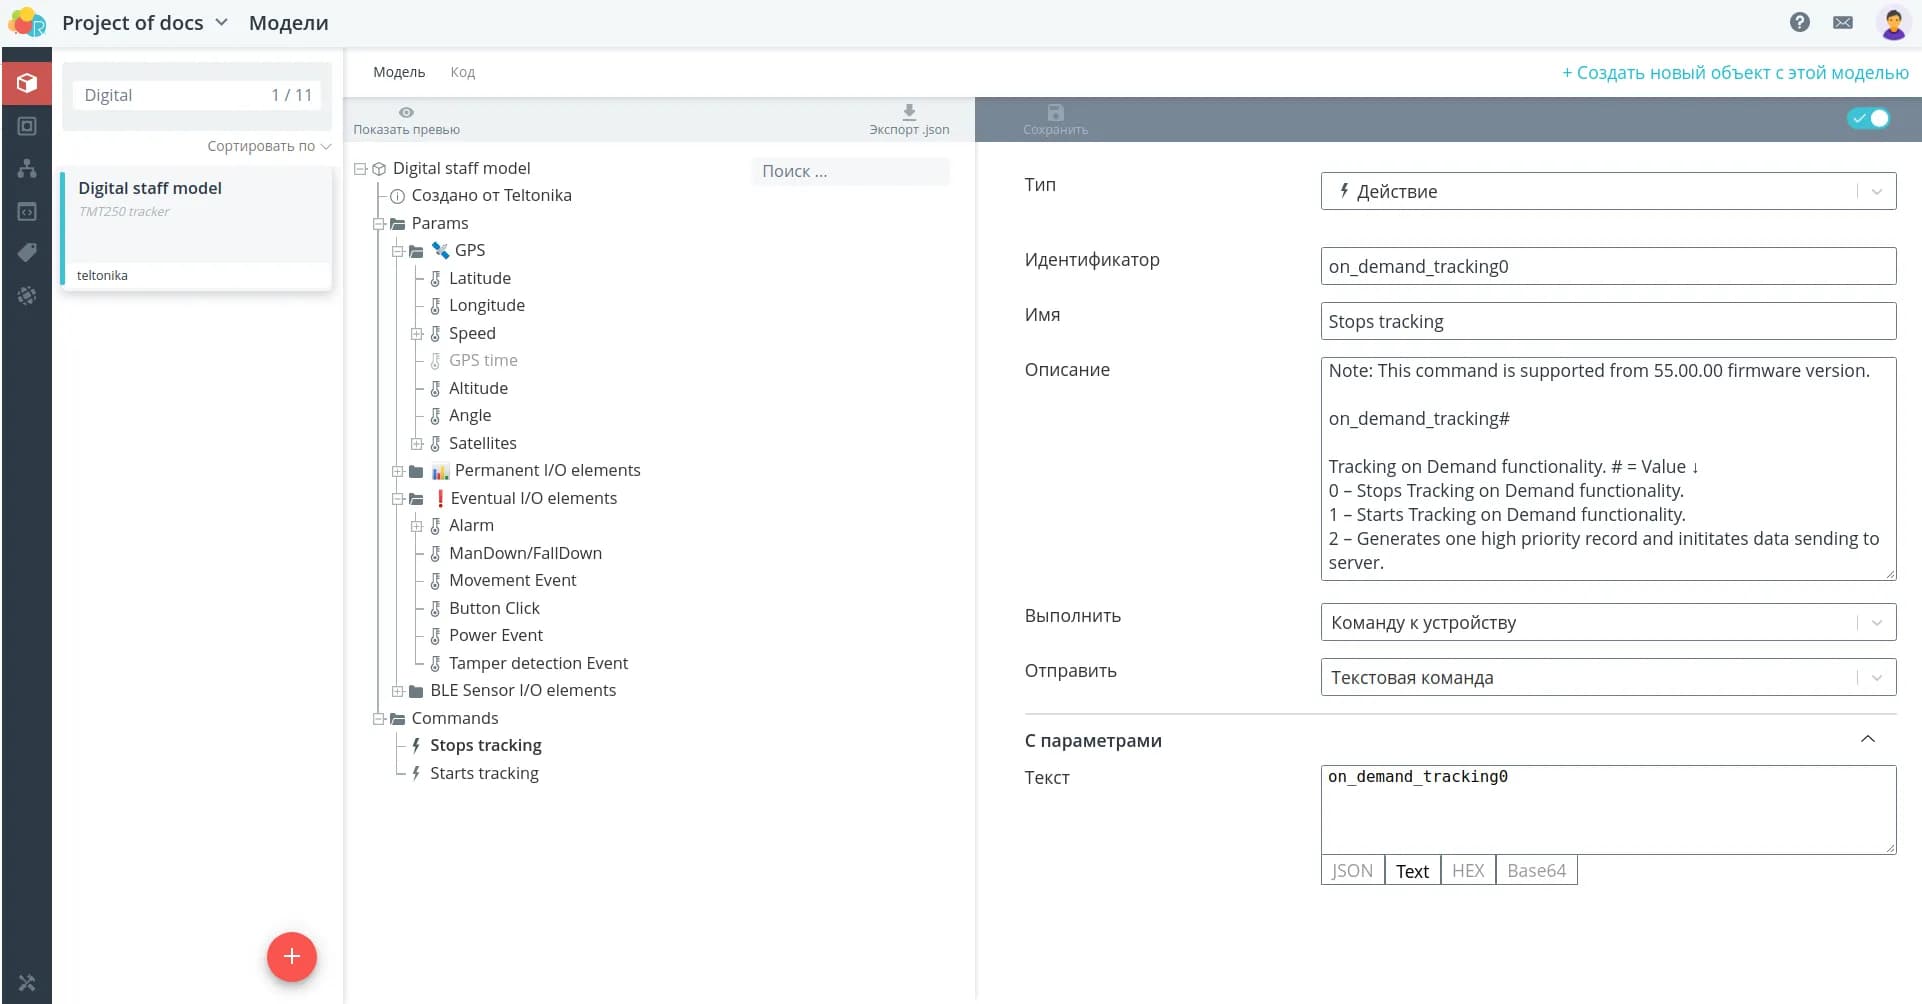Open the tools icon at sidebar bottom

pyautogui.click(x=27, y=983)
